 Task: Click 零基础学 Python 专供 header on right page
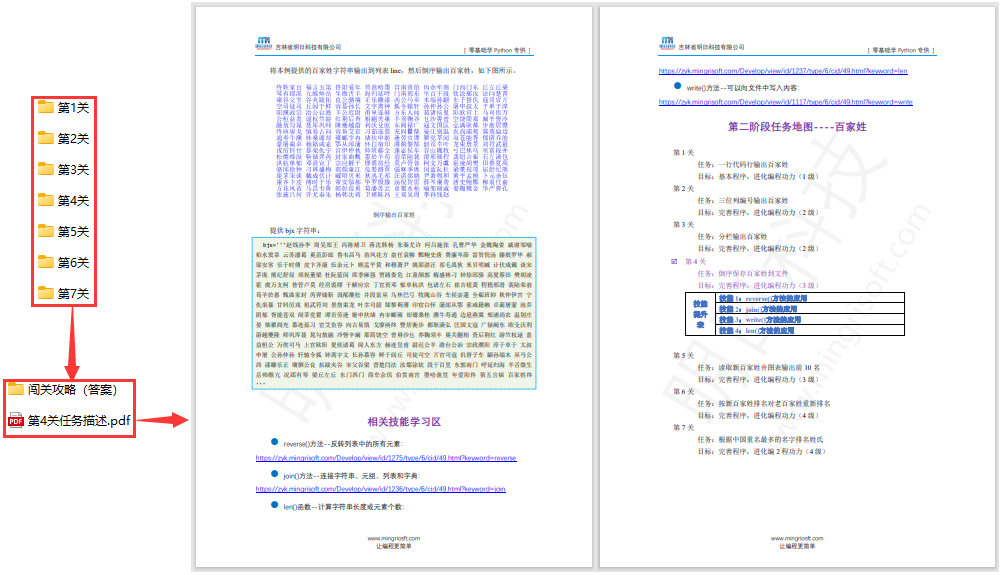point(901,50)
